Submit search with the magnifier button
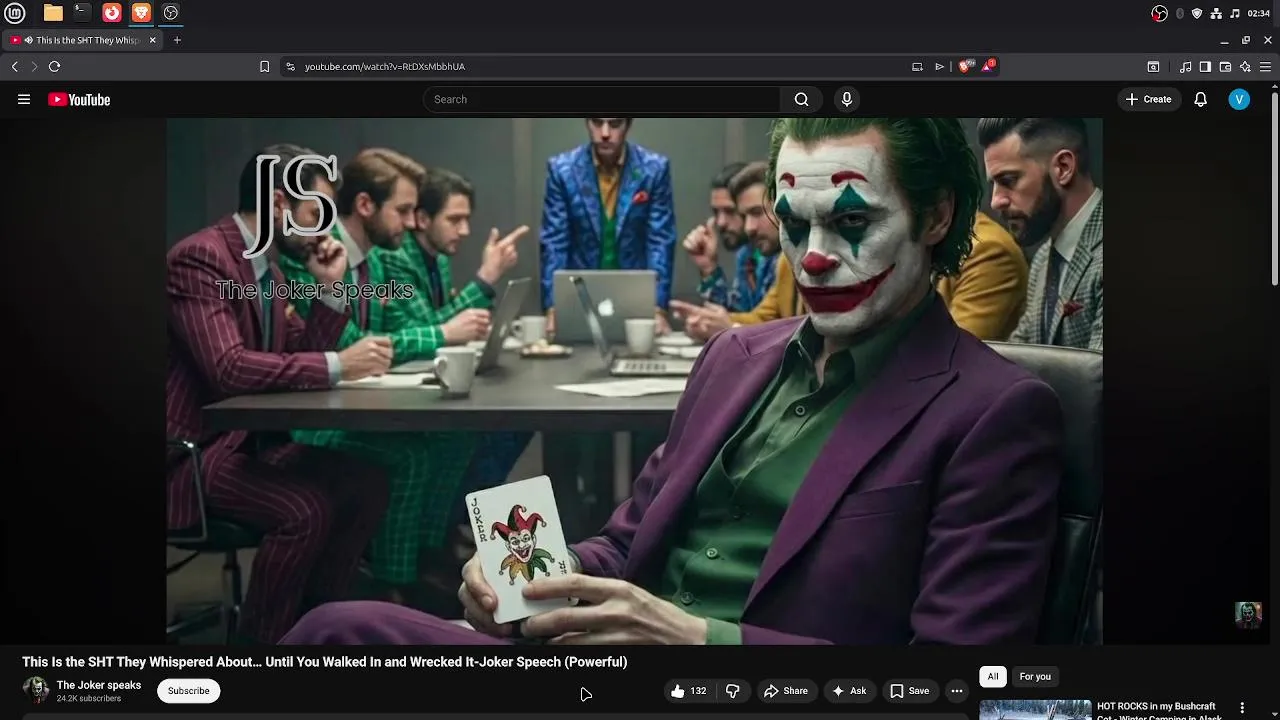 tap(801, 99)
